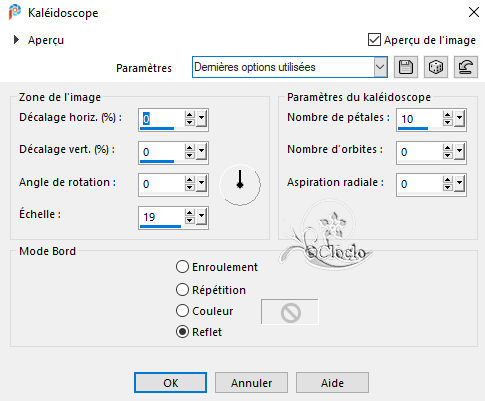
Task: Click the rotation angle dial
Action: (x=240, y=184)
